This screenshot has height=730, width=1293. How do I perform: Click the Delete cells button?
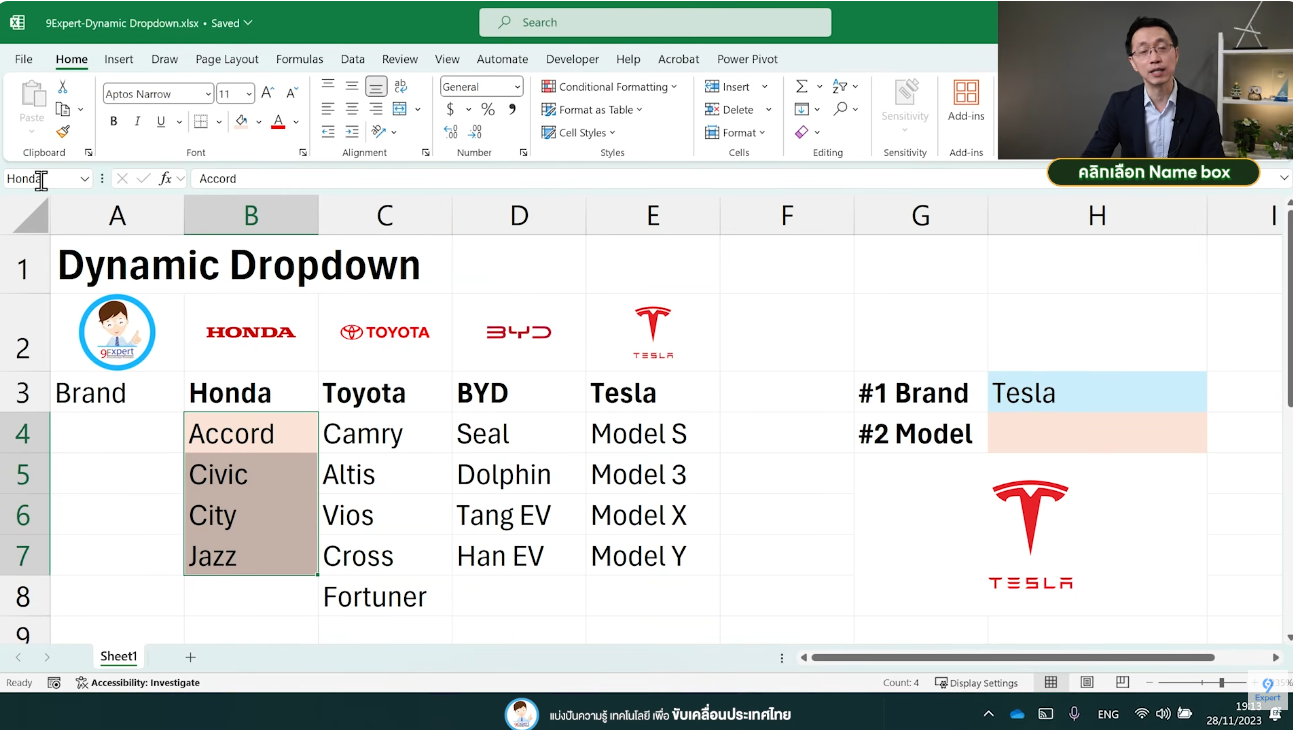[x=730, y=110]
